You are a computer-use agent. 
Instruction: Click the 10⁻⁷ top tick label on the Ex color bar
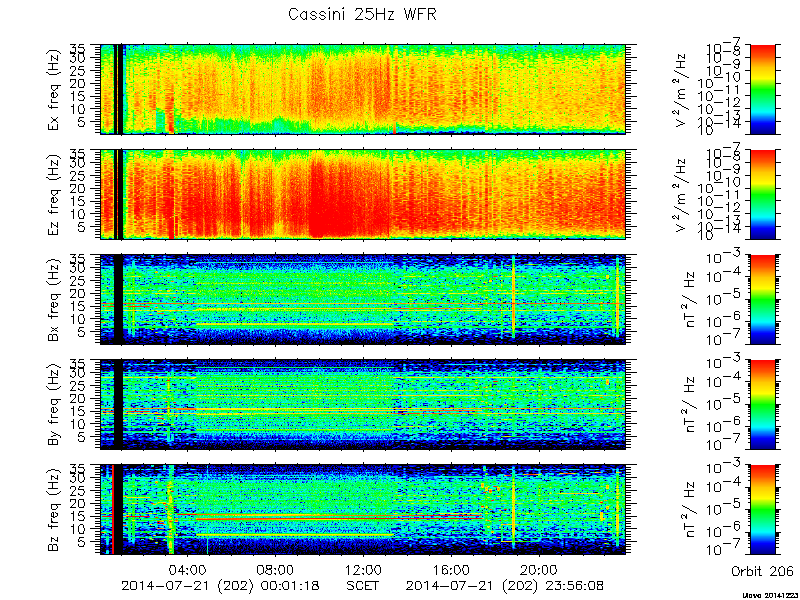tap(723, 49)
